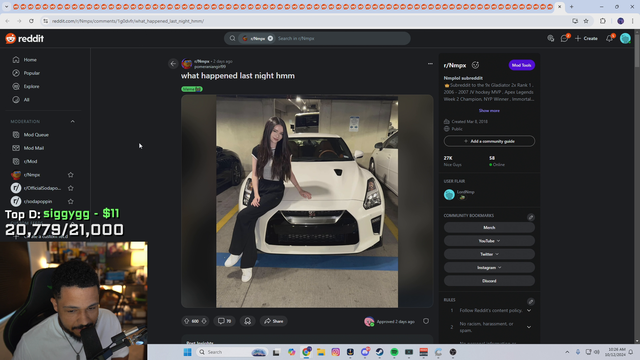
Task: Open Steam from the taskbar
Action: [x=379, y=352]
